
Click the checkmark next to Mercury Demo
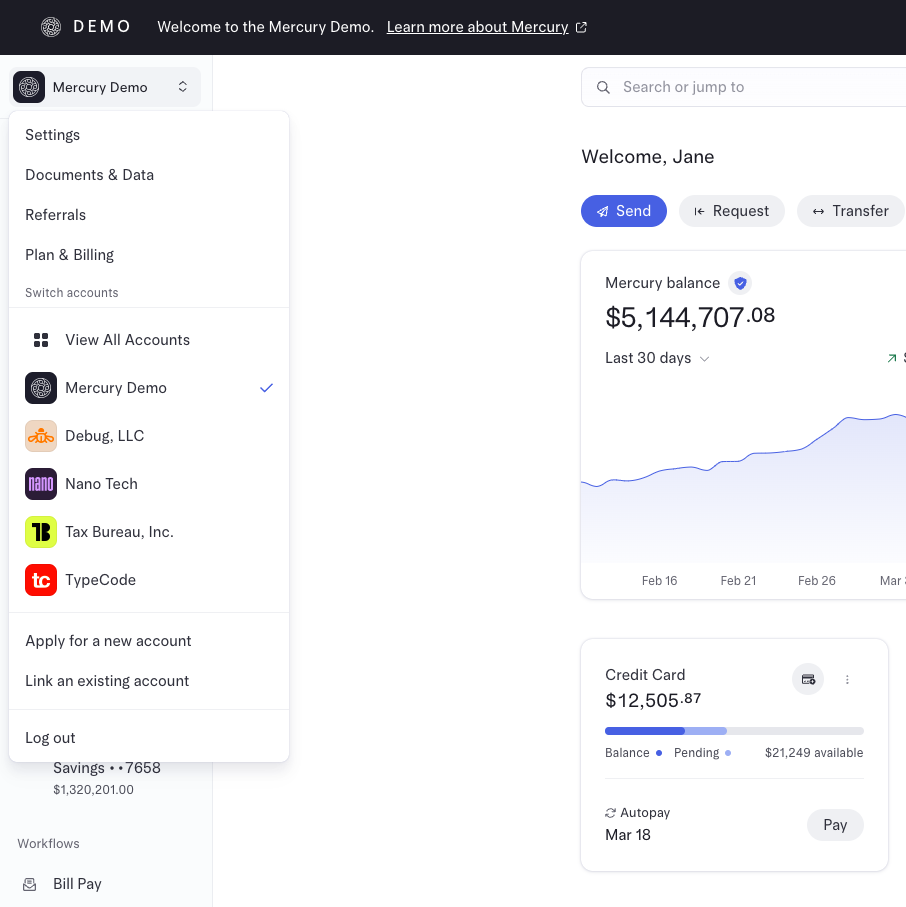(x=266, y=388)
